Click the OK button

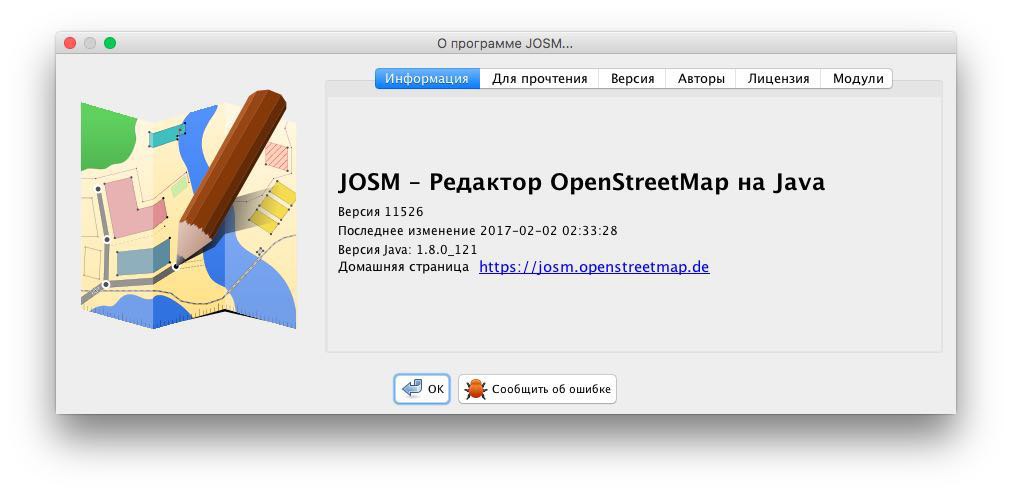pos(422,389)
